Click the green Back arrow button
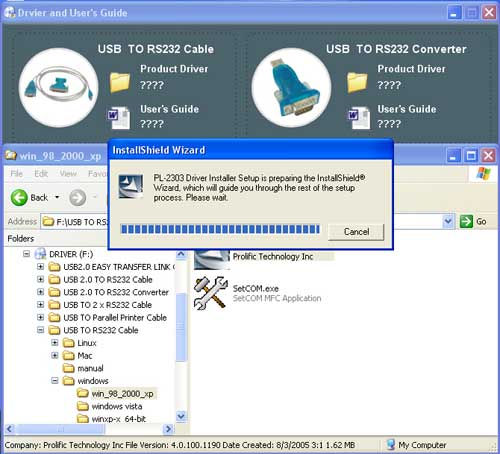 pos(19,197)
